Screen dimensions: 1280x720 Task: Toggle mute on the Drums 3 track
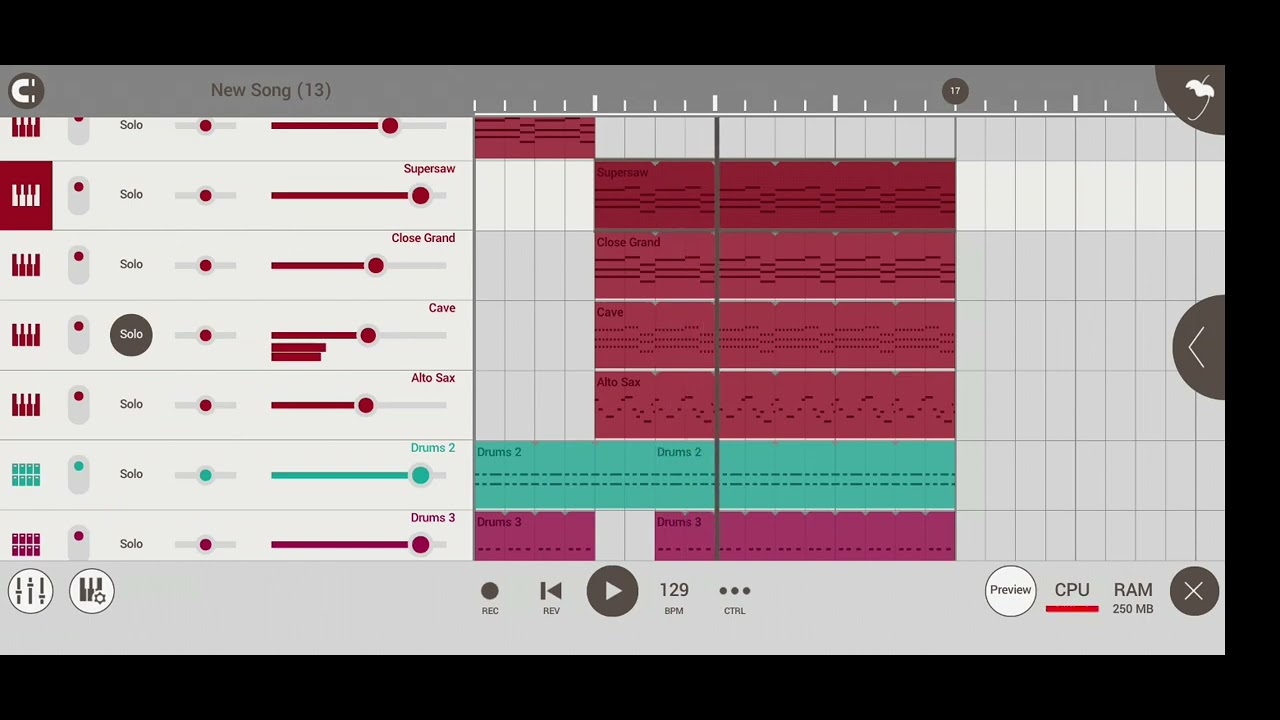pyautogui.click(x=78, y=543)
